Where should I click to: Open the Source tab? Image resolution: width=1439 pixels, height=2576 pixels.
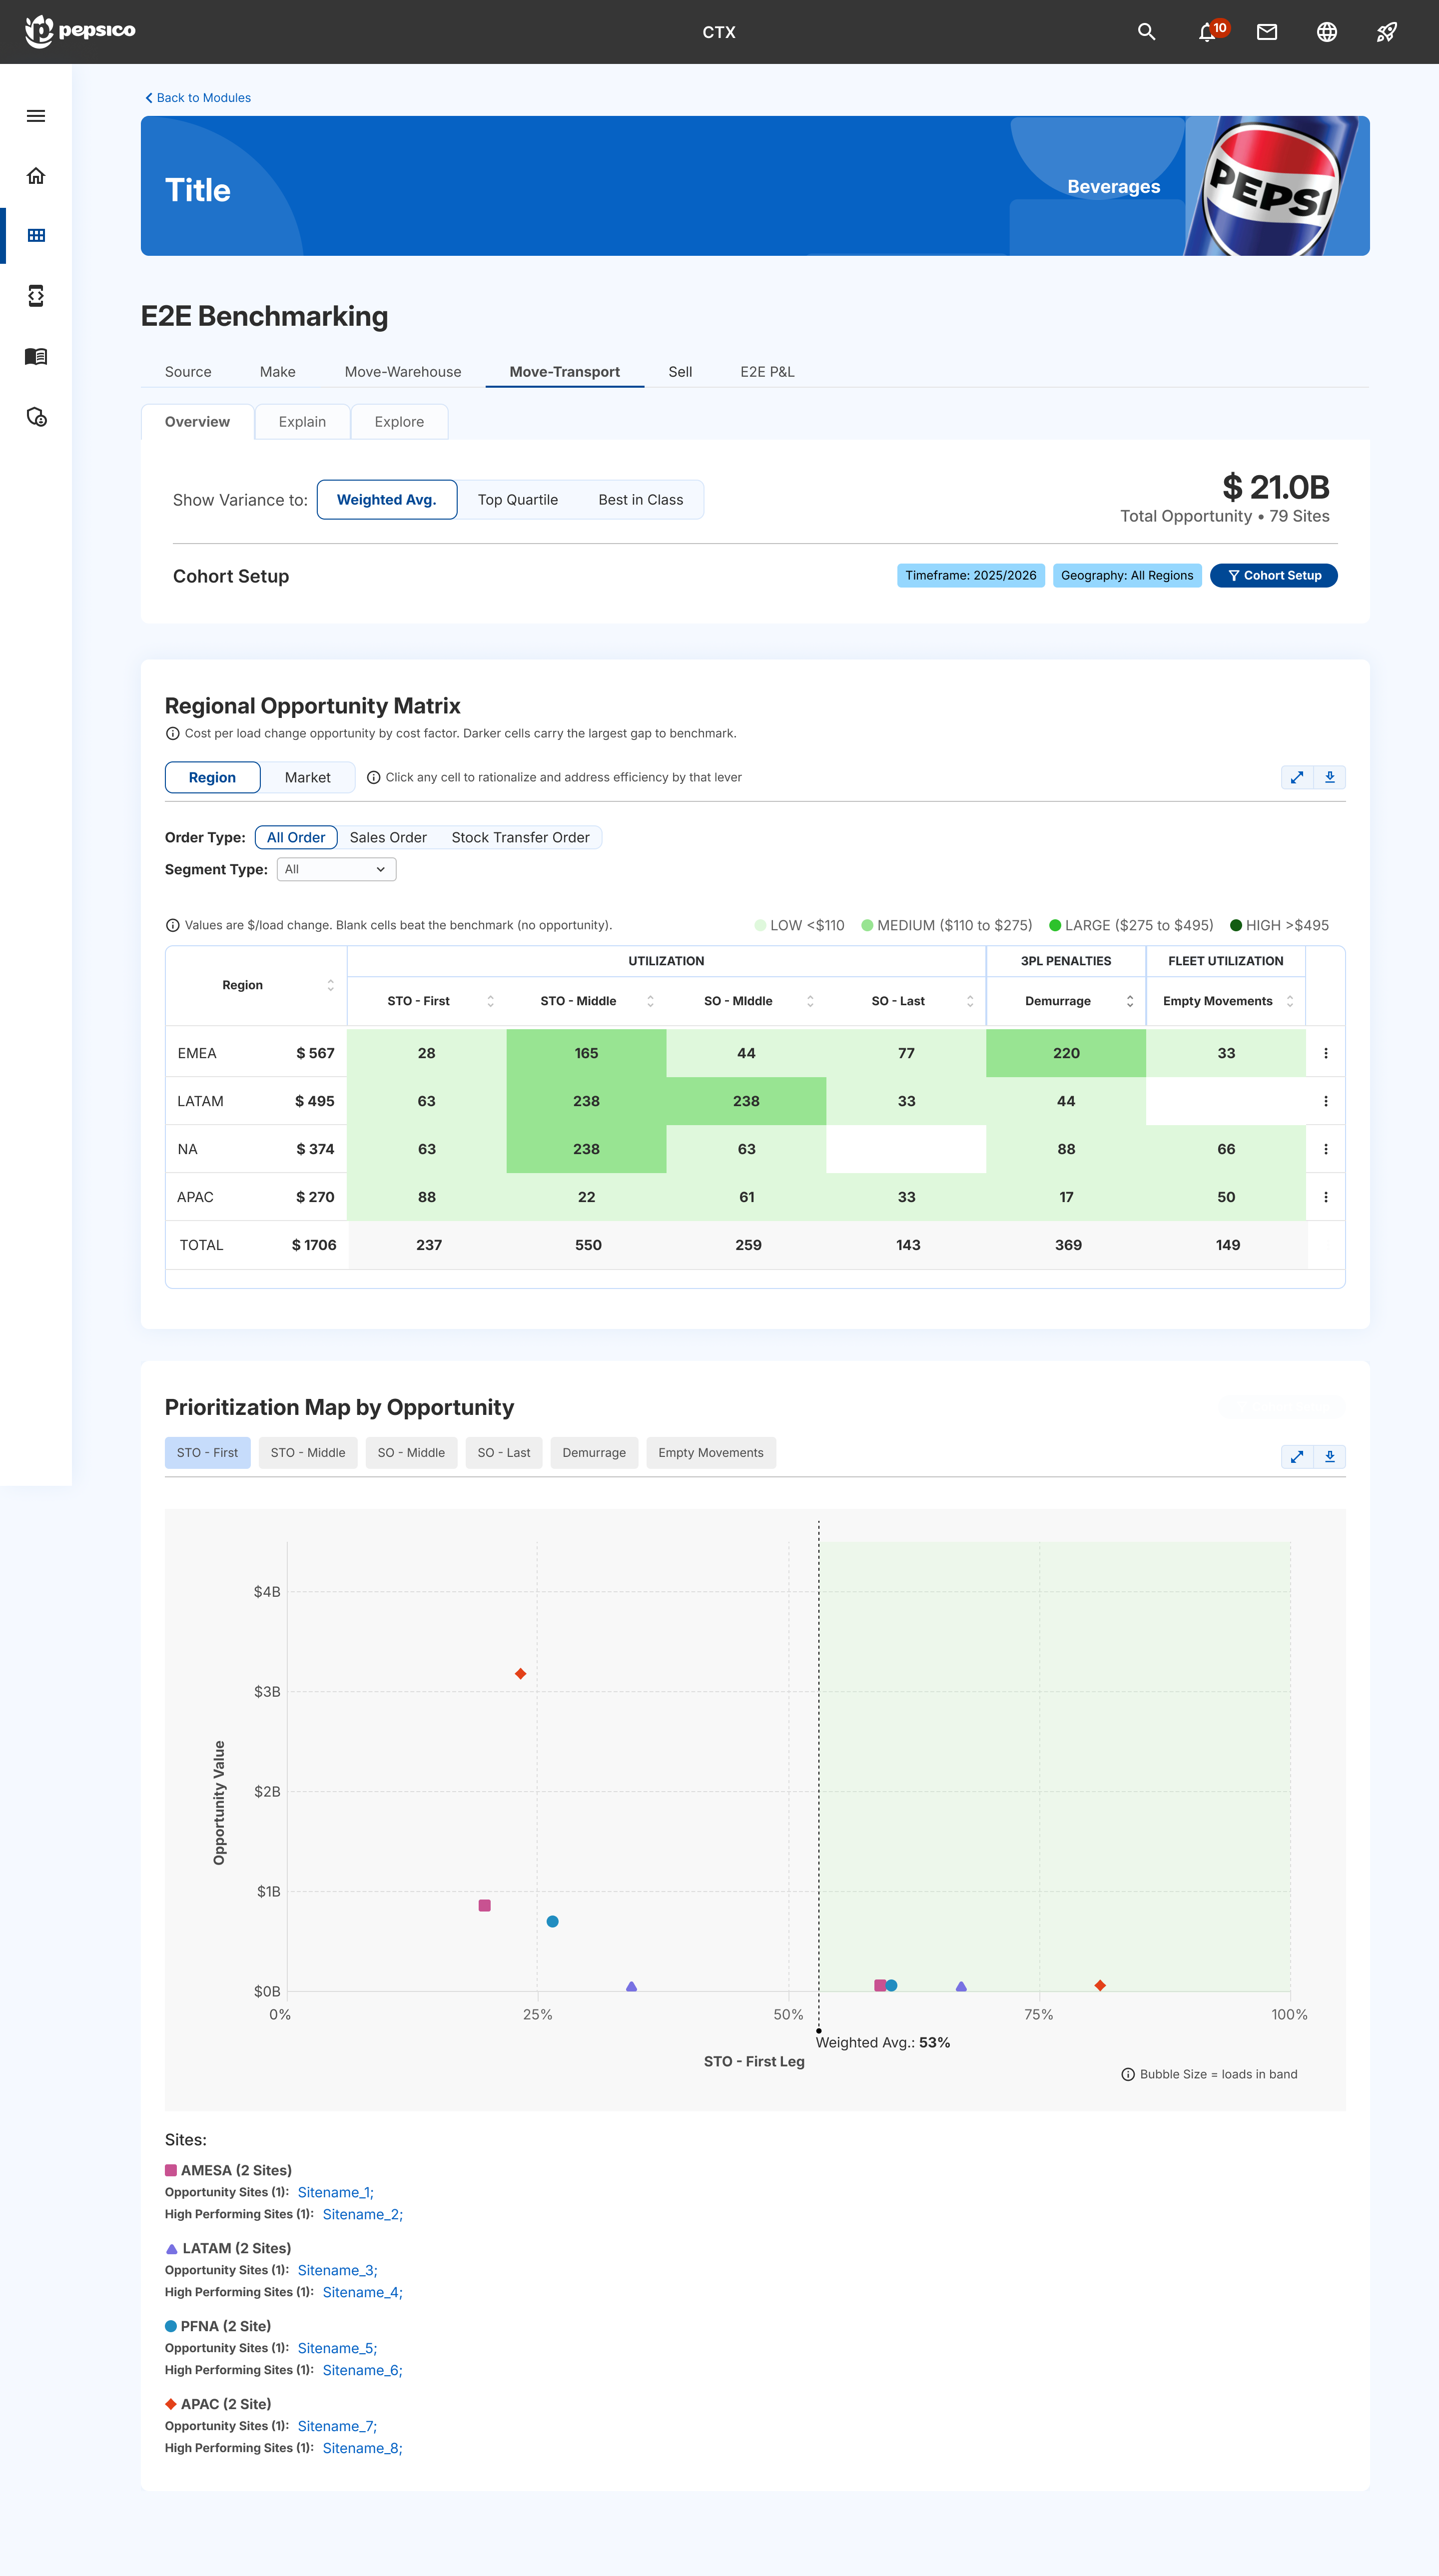[188, 371]
